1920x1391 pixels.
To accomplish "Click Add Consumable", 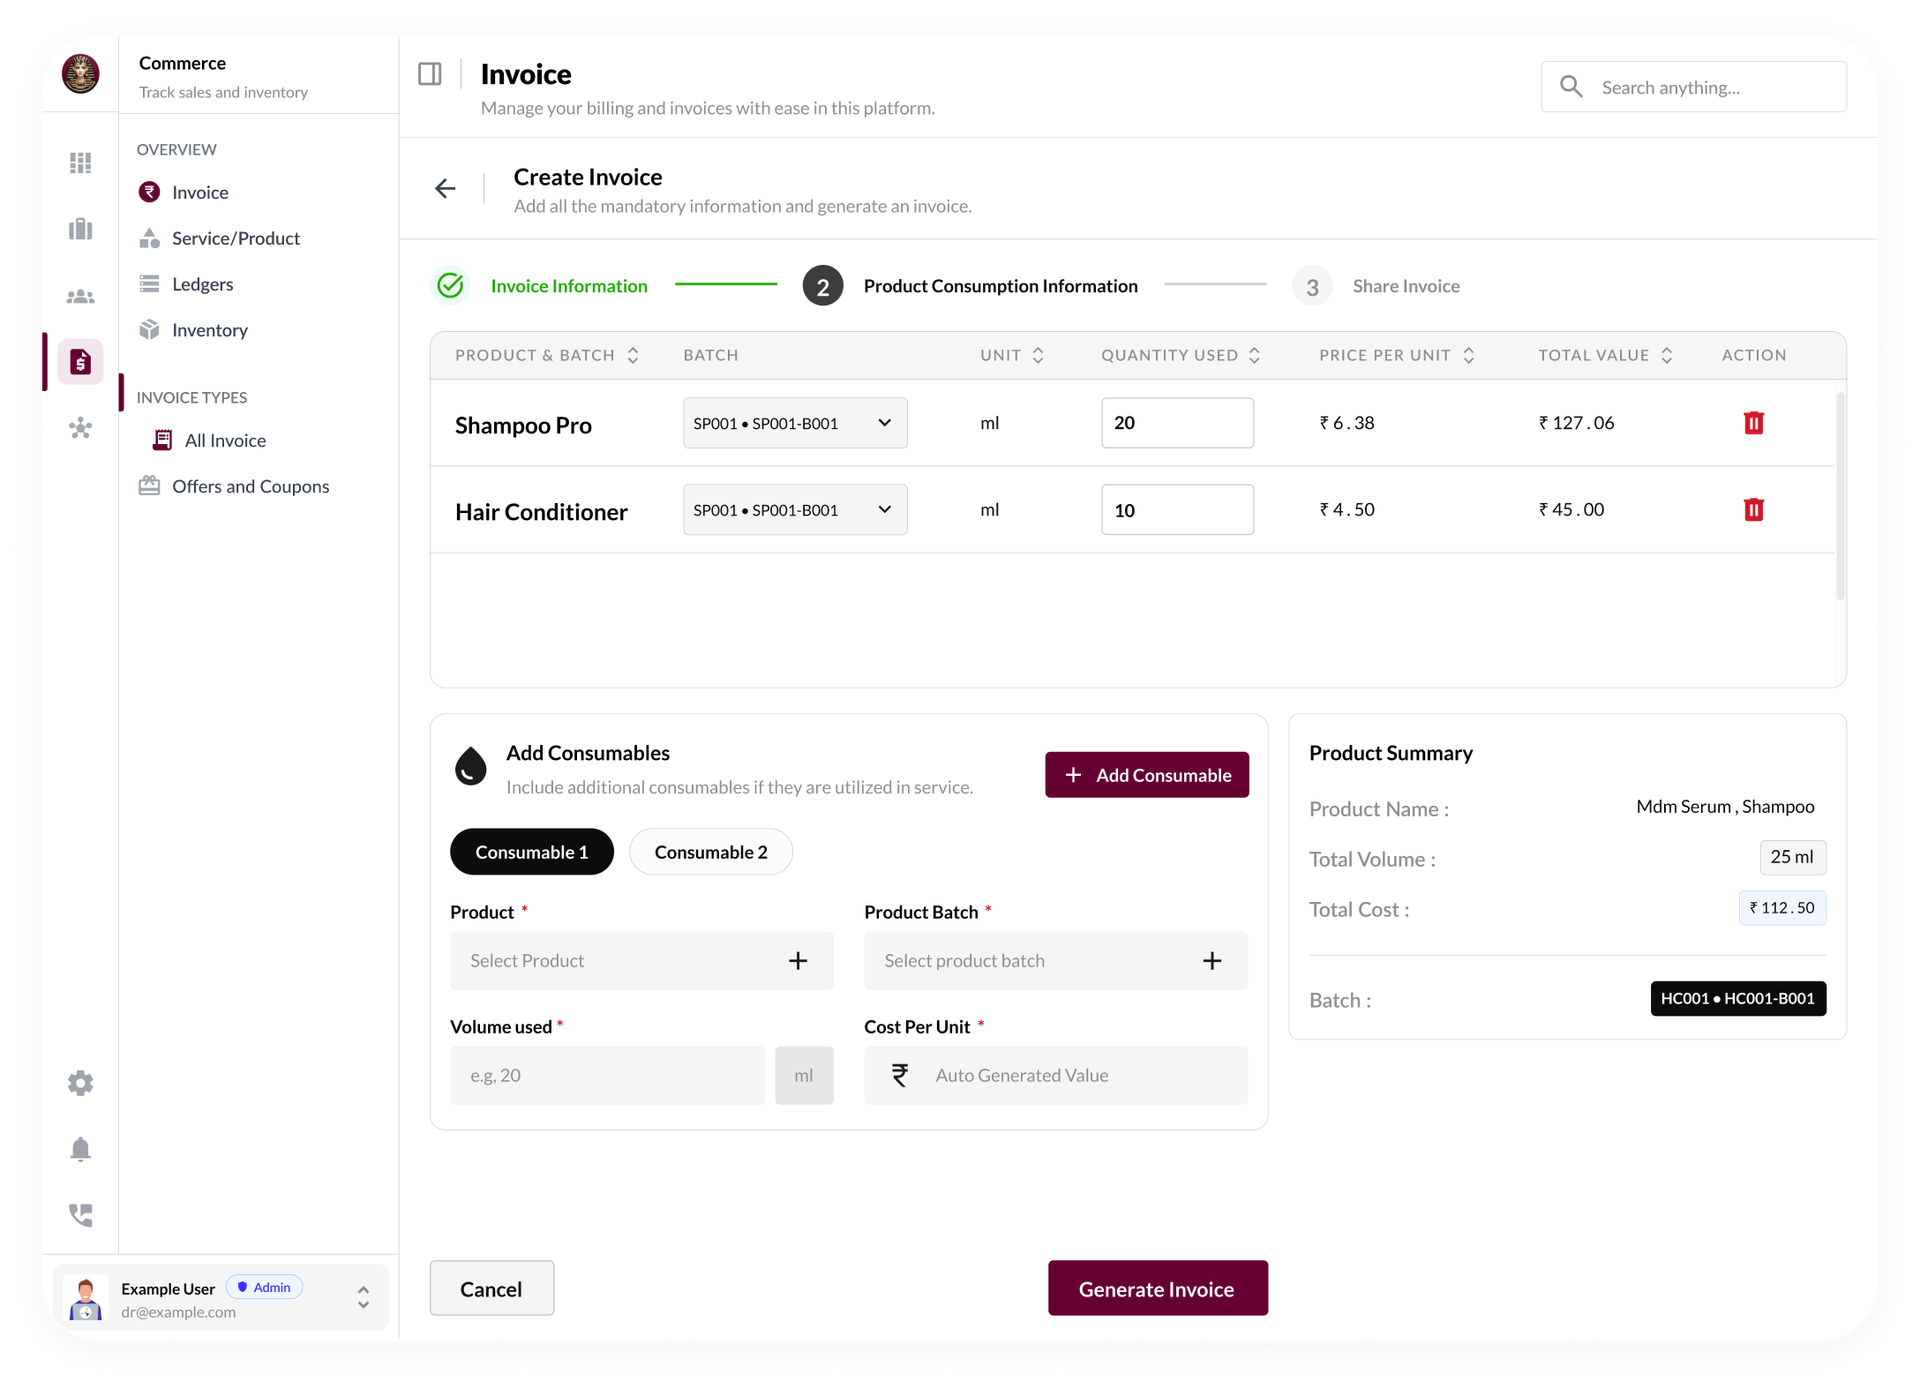I will 1146,774.
